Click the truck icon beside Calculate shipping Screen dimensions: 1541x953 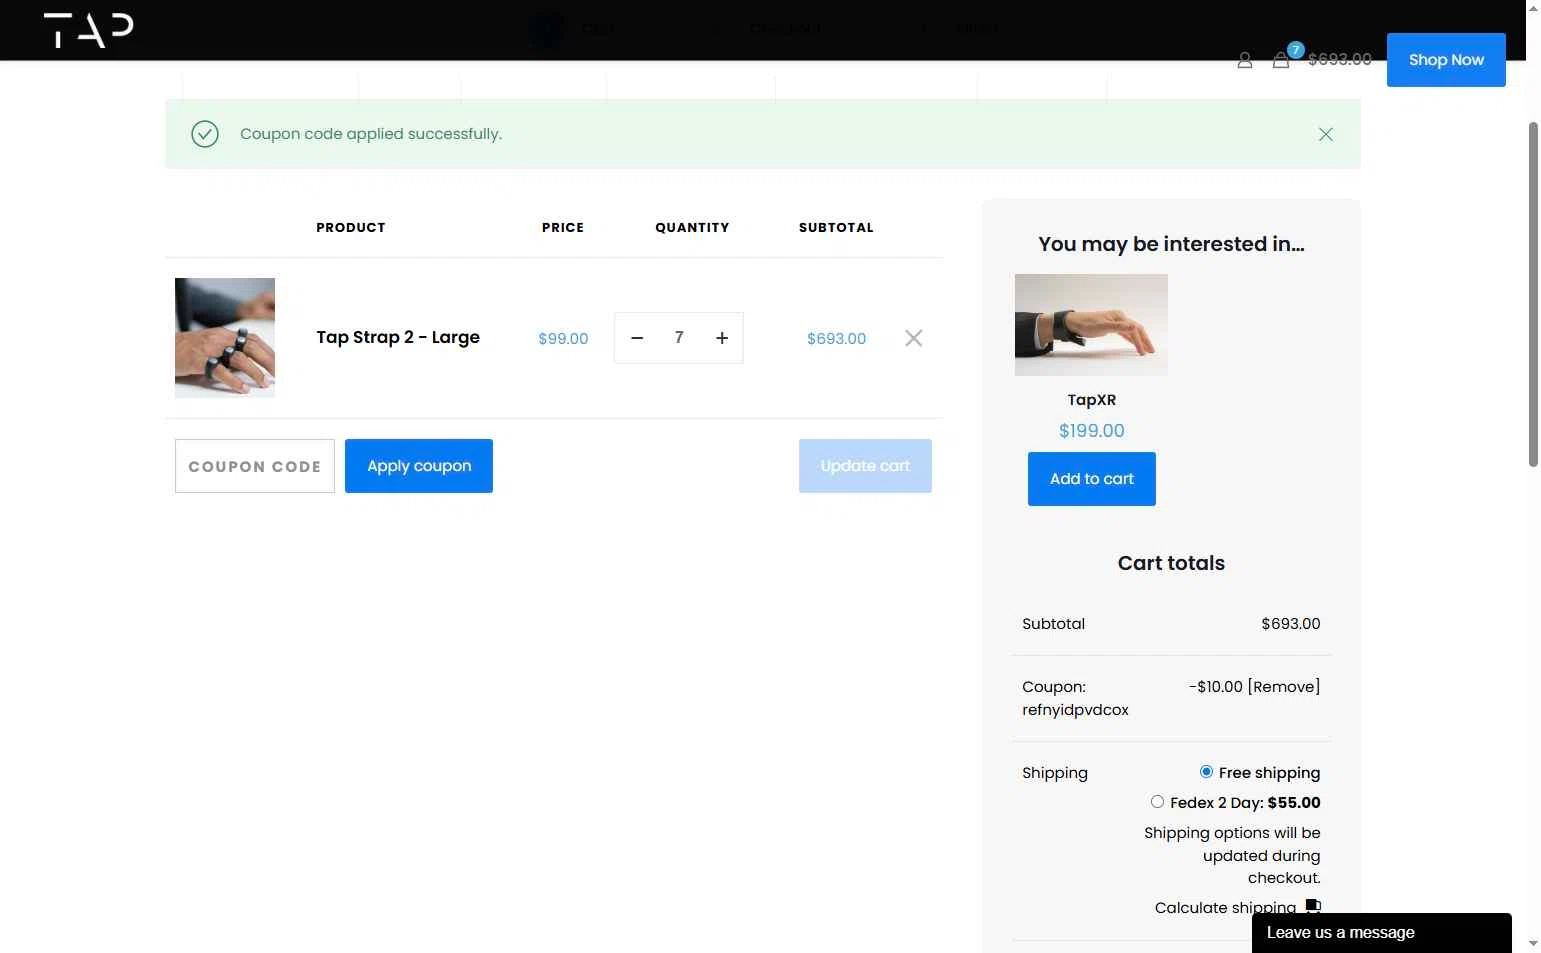(x=1313, y=906)
